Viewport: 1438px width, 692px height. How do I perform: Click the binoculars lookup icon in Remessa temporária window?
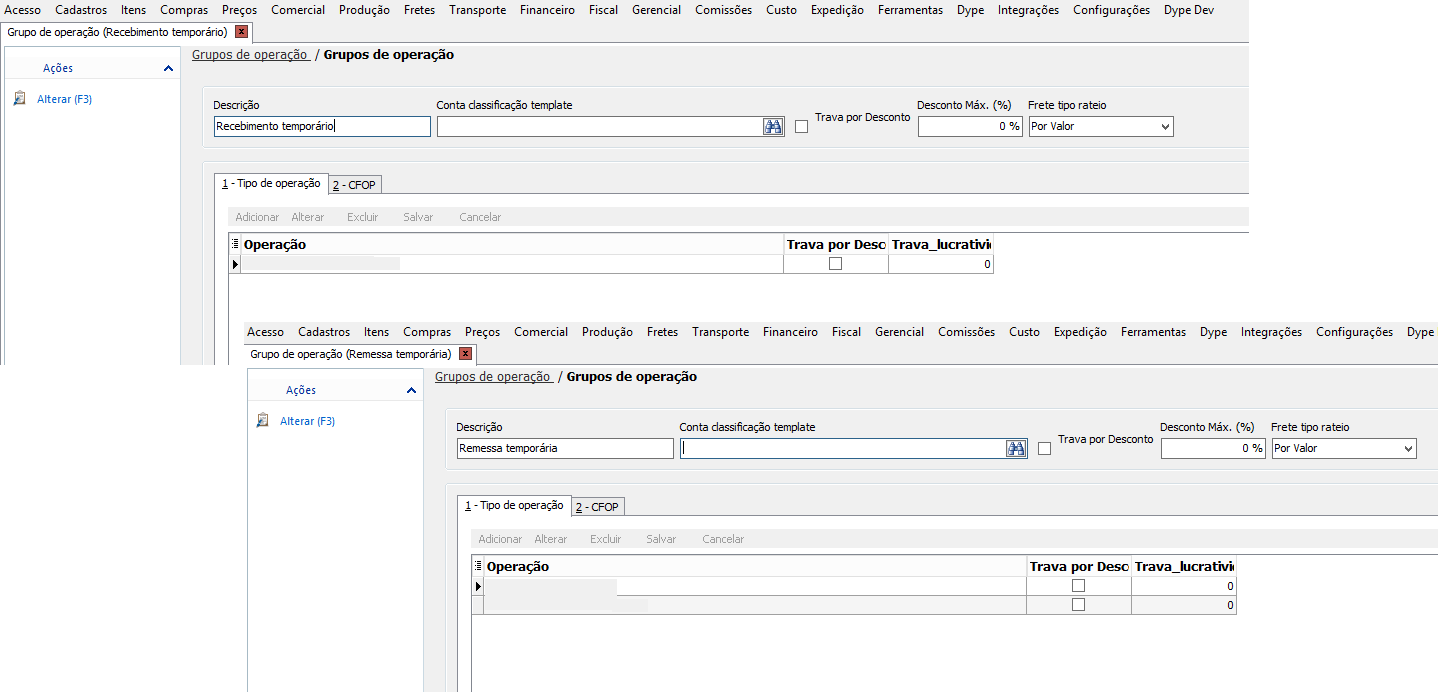coord(1016,449)
